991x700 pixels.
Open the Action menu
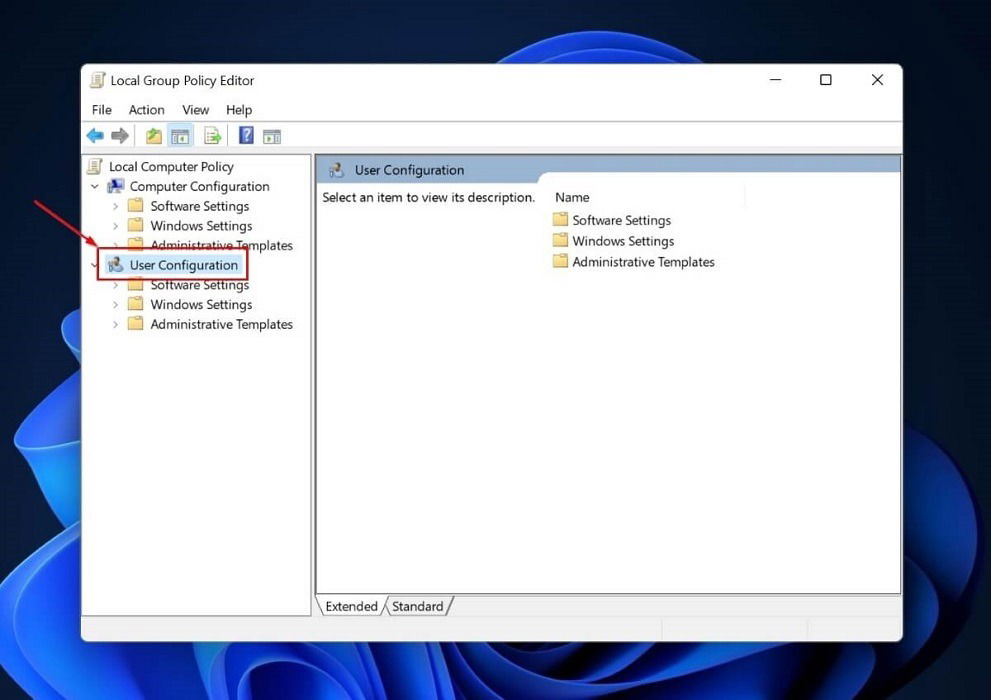(146, 110)
